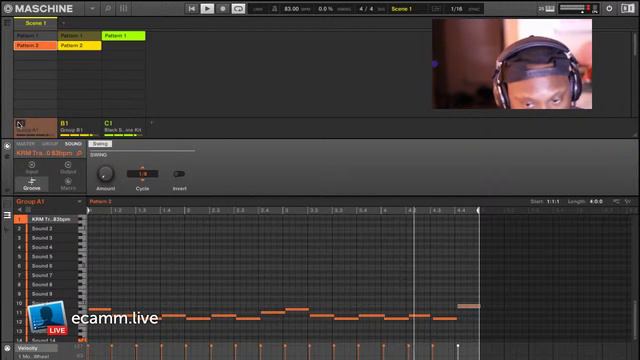
Task: Click the Record button
Action: 222,9
